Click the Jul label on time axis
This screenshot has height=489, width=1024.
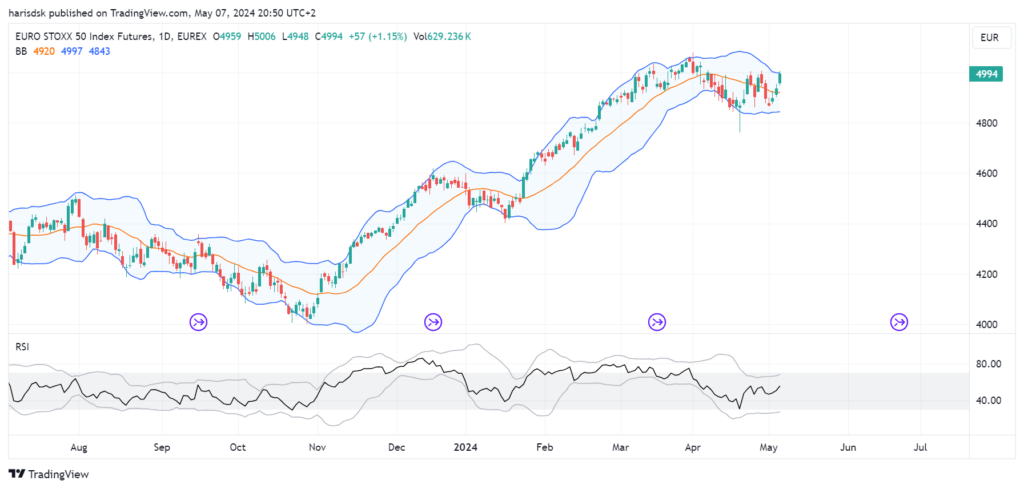pos(921,448)
